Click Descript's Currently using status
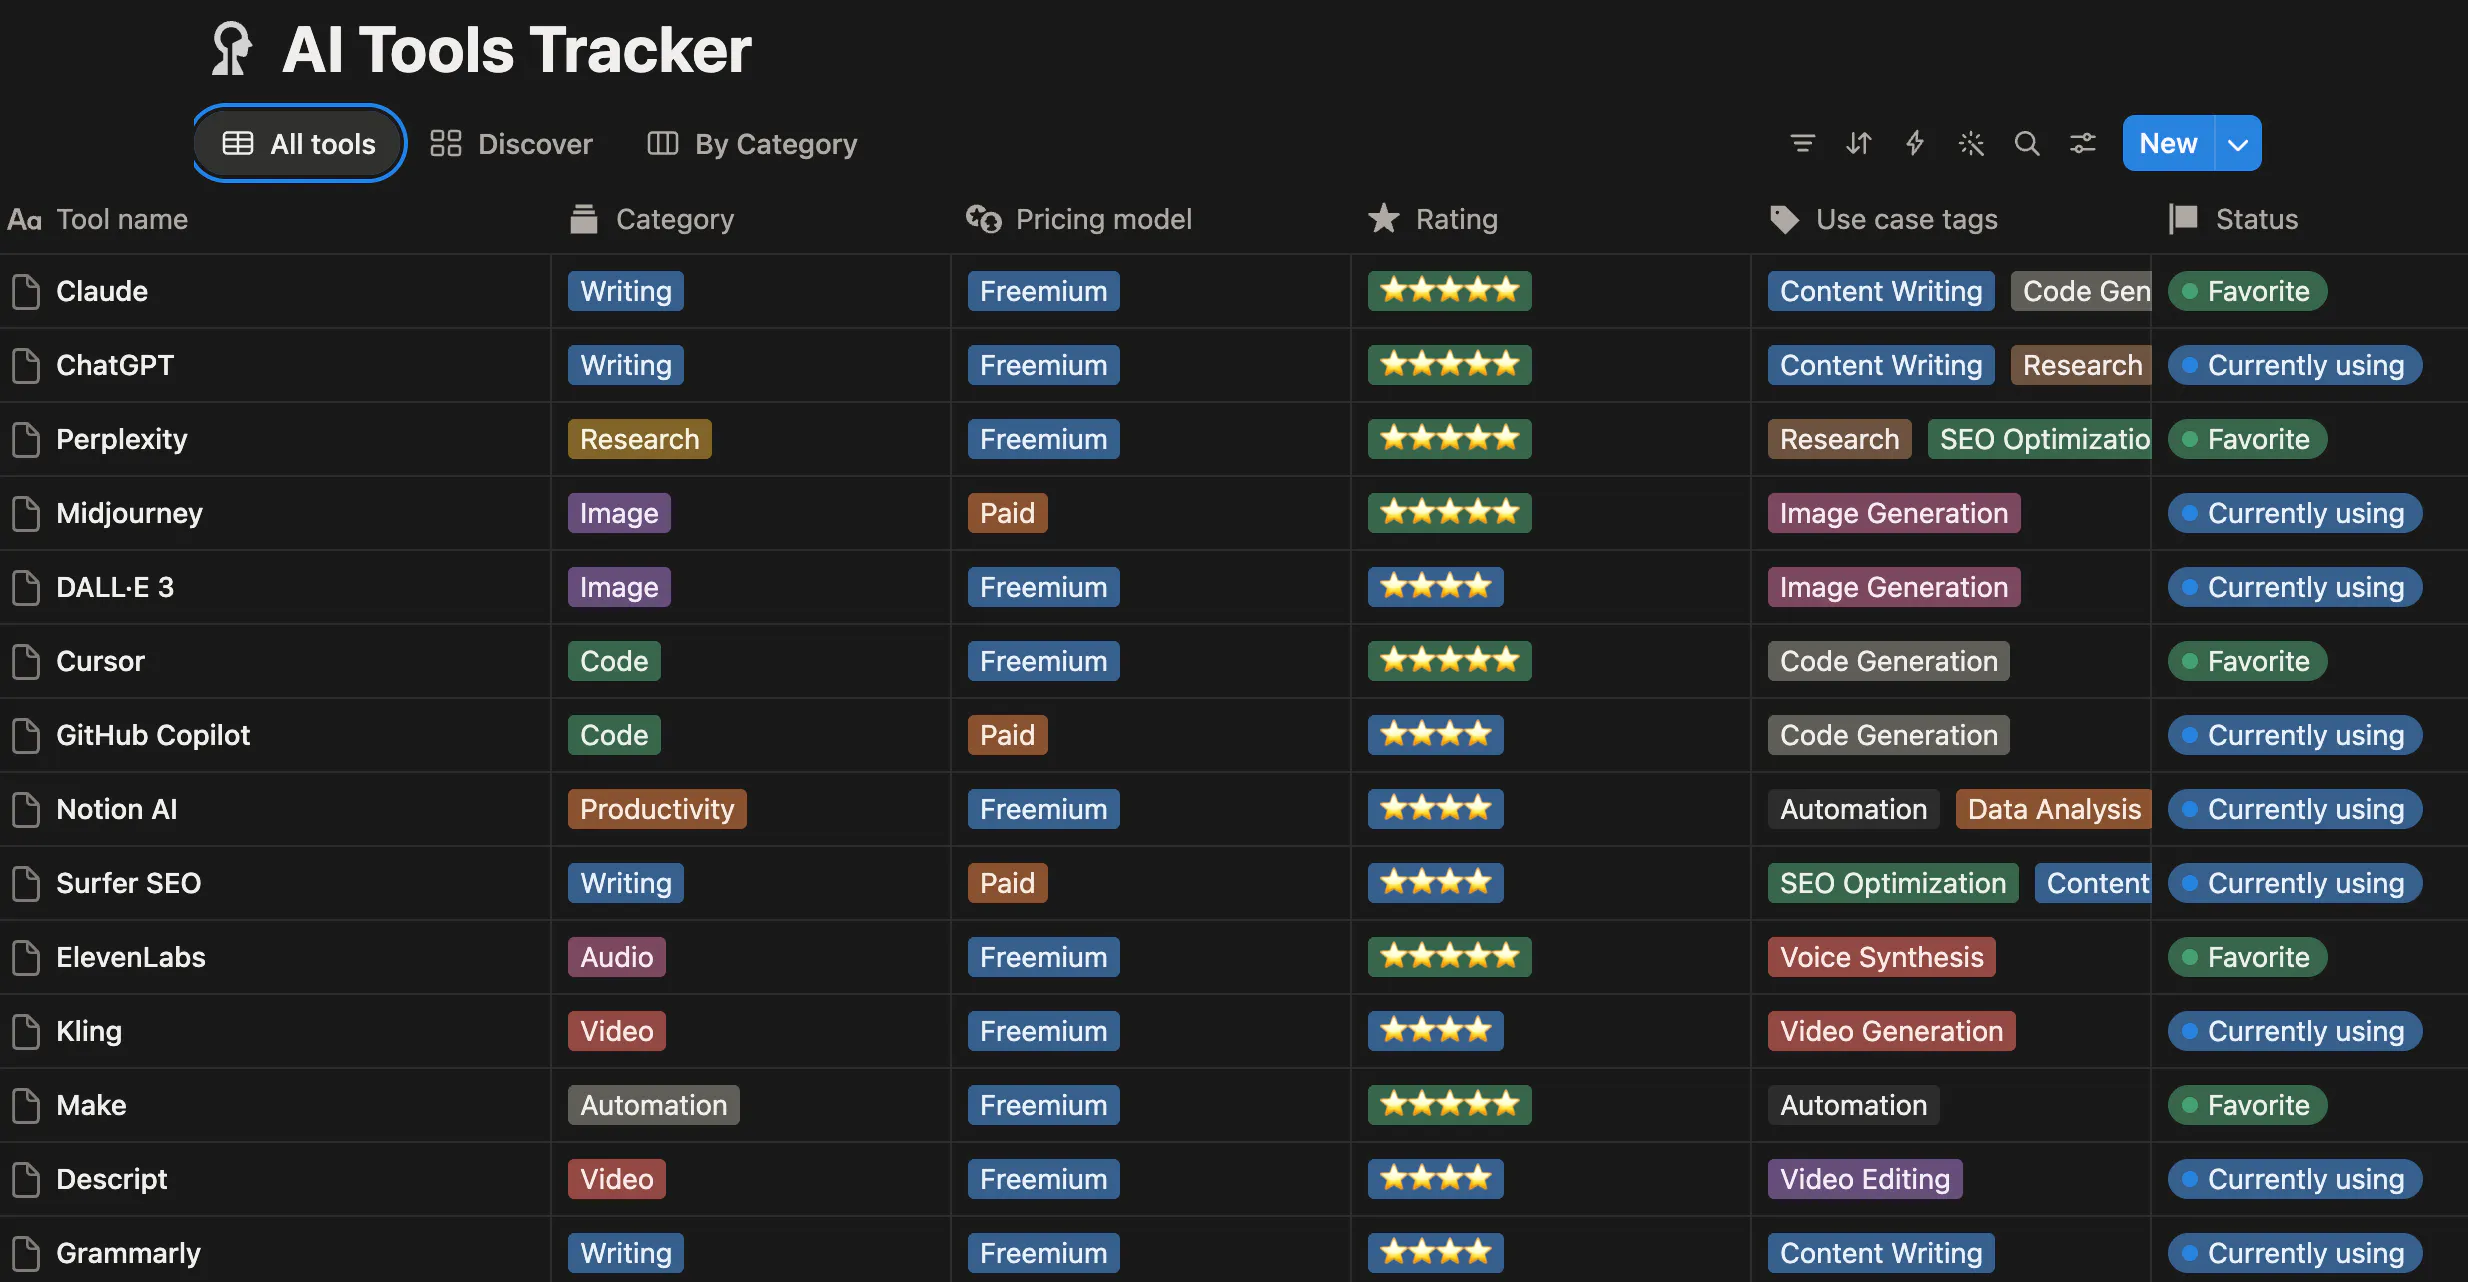 click(2294, 1179)
